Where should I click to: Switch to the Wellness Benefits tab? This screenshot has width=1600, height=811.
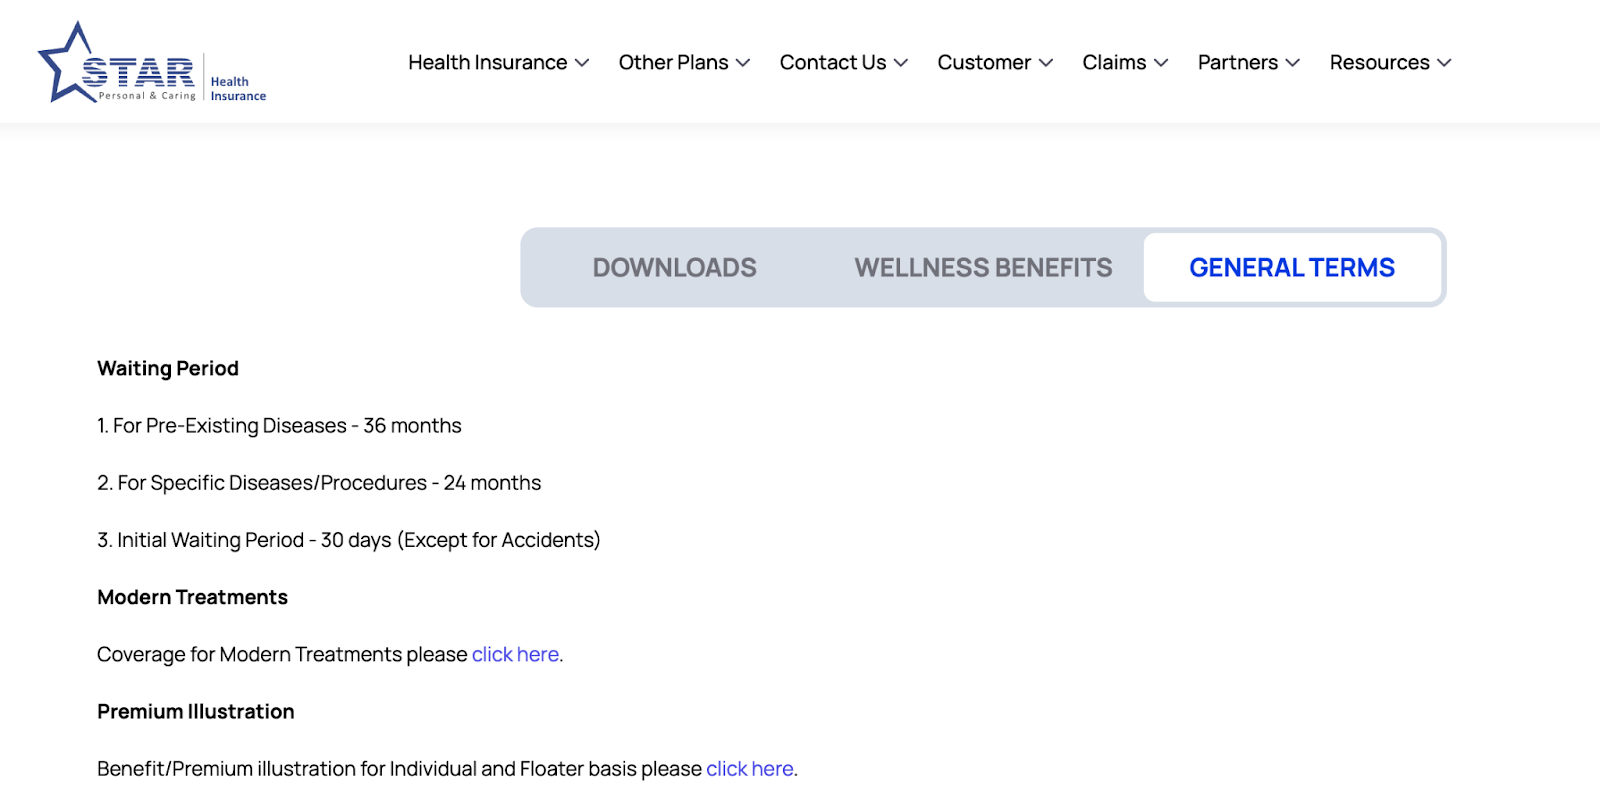983,267
